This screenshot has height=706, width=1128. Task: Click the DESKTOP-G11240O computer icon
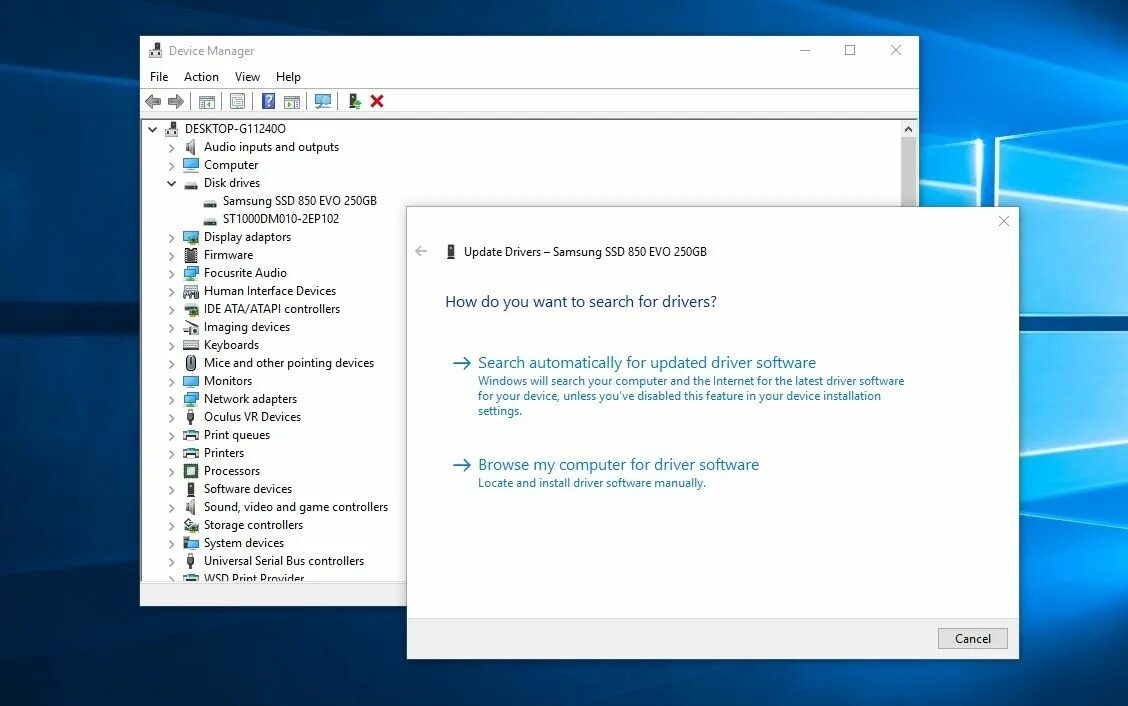click(x=171, y=129)
